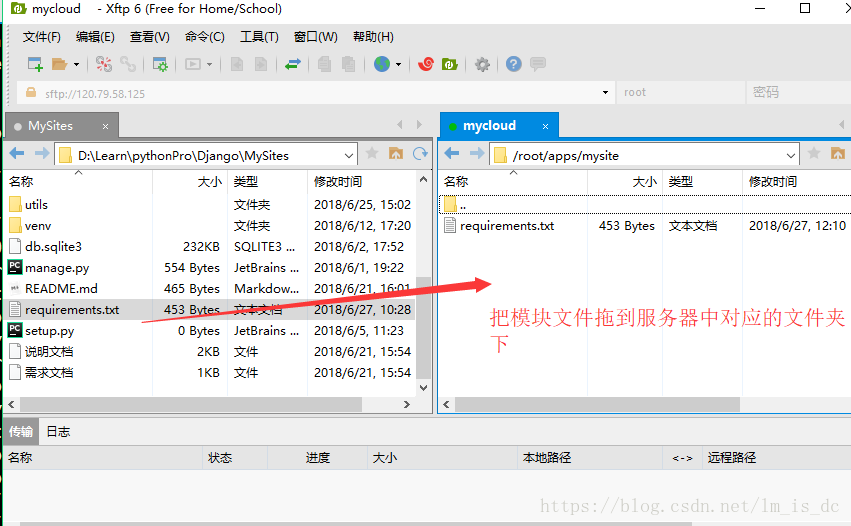Open the 帮助(H) menu
Viewport: 851px width, 526px height.
tap(373, 37)
